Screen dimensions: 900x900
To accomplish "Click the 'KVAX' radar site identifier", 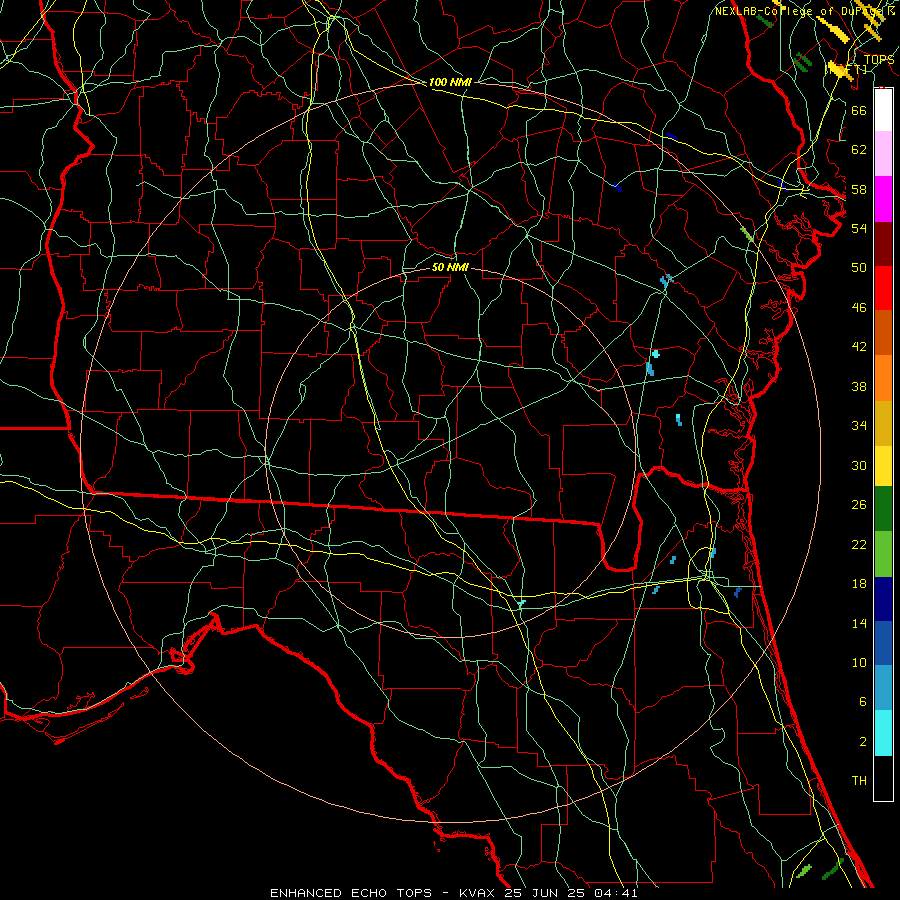I will click(478, 893).
